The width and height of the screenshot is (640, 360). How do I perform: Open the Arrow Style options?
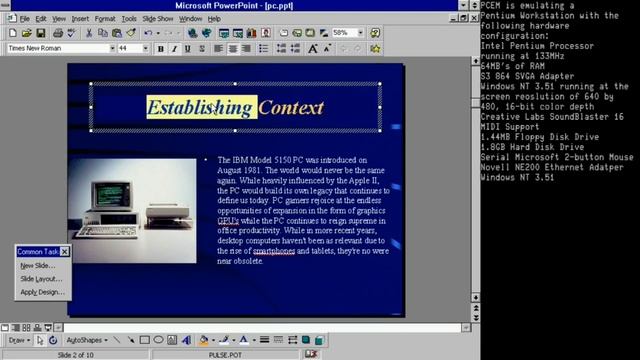292,340
